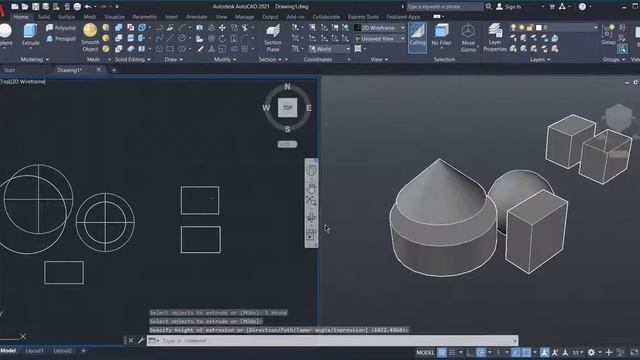
Task: Expand the Draw panel
Action: (173, 60)
